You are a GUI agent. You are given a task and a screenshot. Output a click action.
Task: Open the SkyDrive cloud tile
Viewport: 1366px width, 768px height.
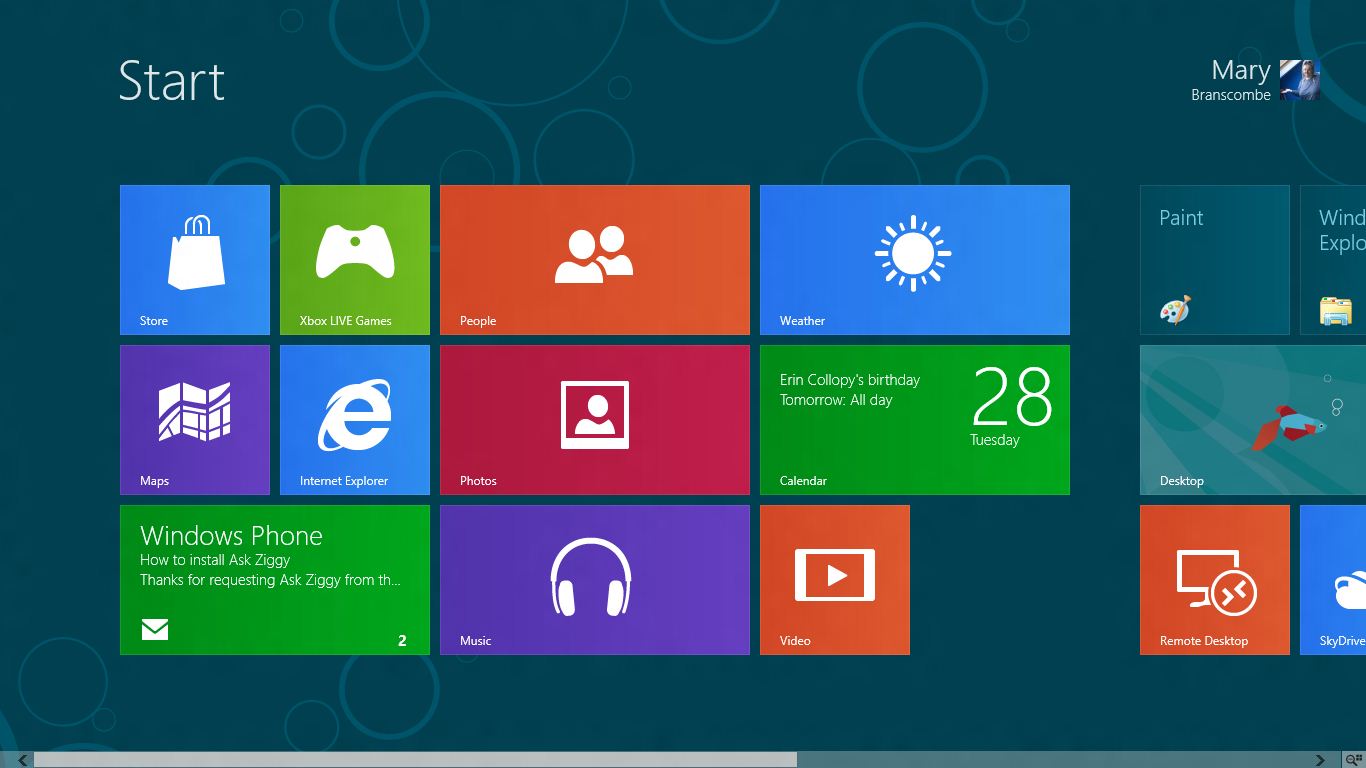click(x=1333, y=580)
